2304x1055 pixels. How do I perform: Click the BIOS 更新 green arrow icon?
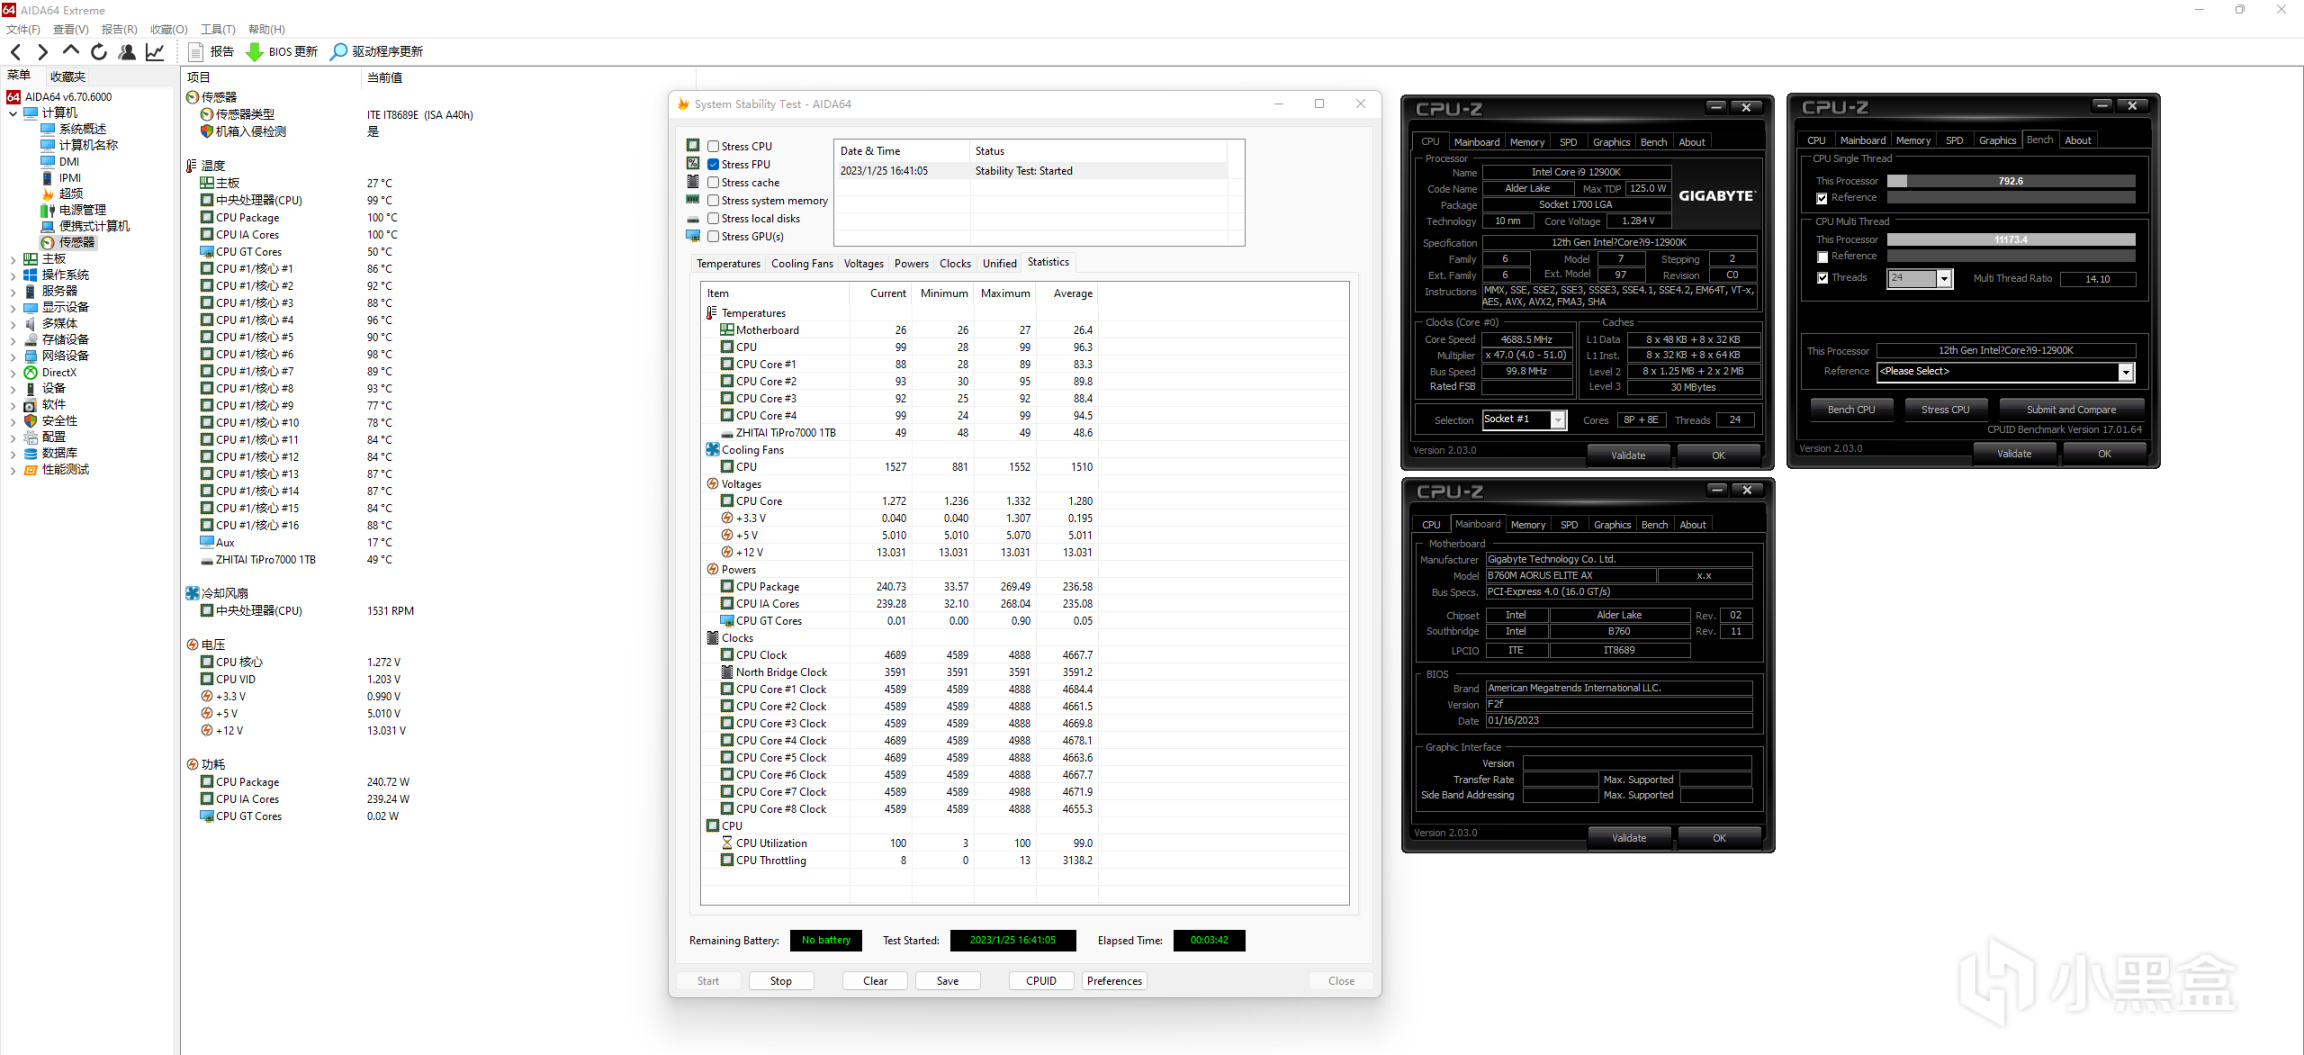click(x=255, y=52)
